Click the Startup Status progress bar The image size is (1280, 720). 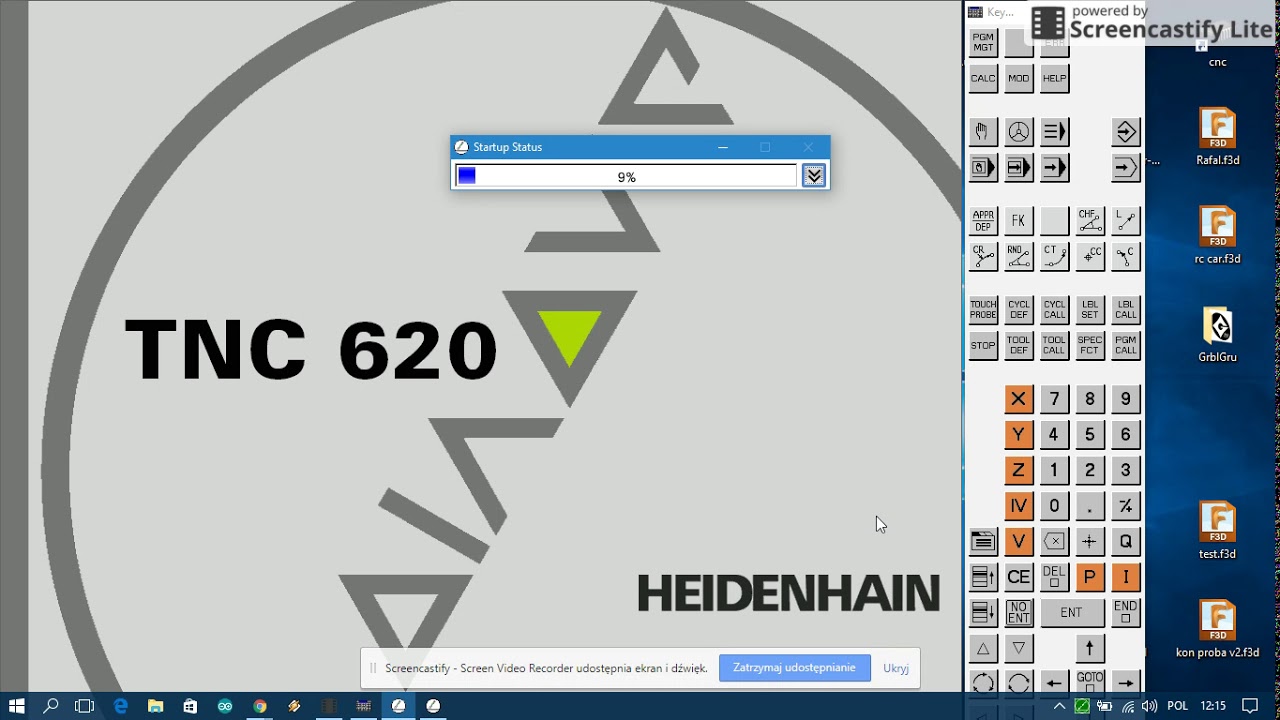coord(626,176)
